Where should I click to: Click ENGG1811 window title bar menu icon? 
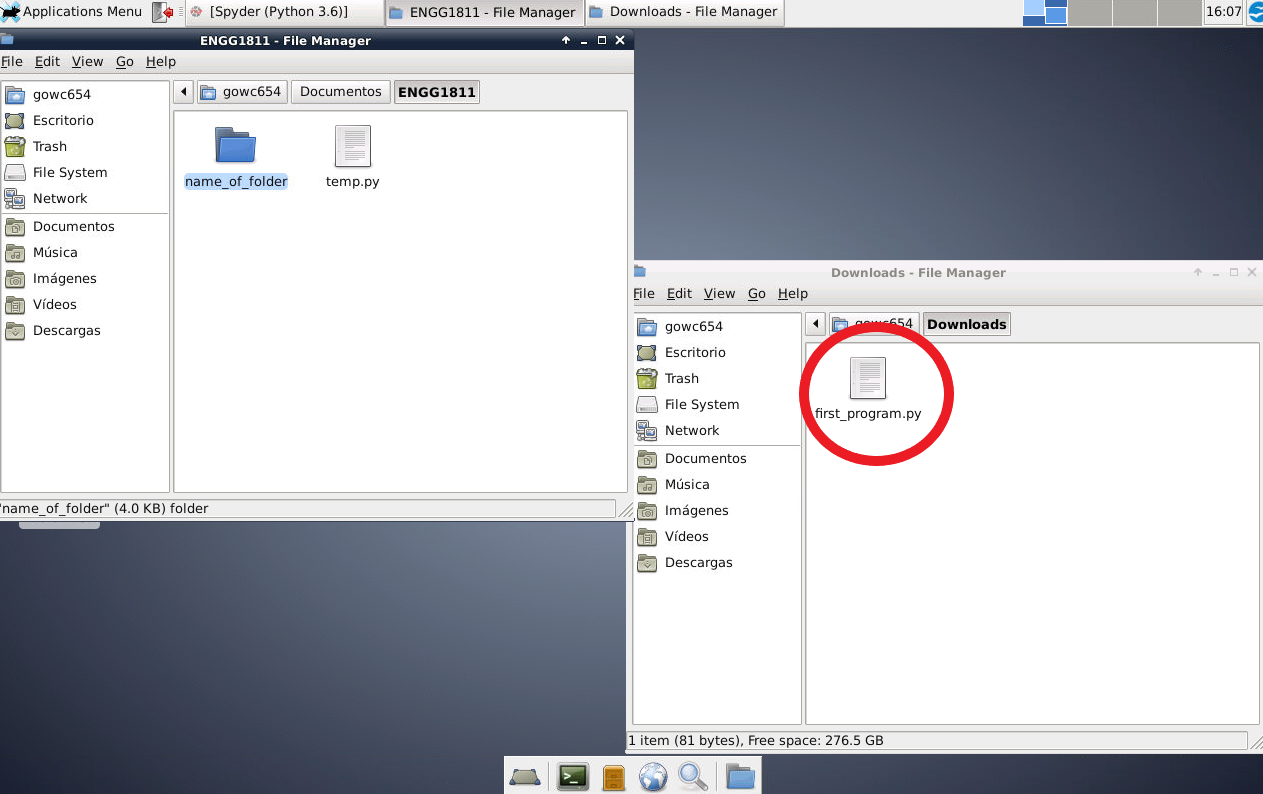pos(7,40)
